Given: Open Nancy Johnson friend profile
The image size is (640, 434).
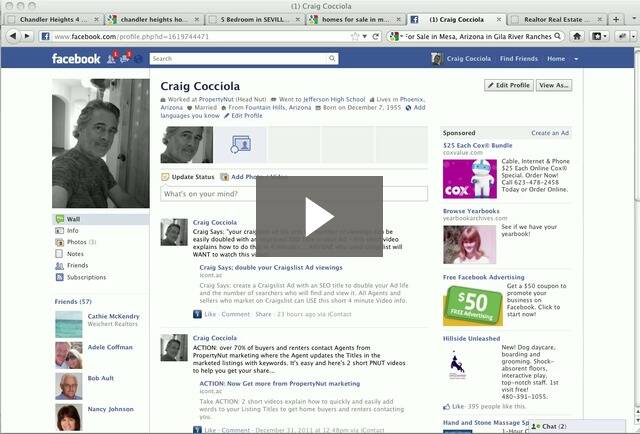Looking at the screenshot, I should [111, 409].
